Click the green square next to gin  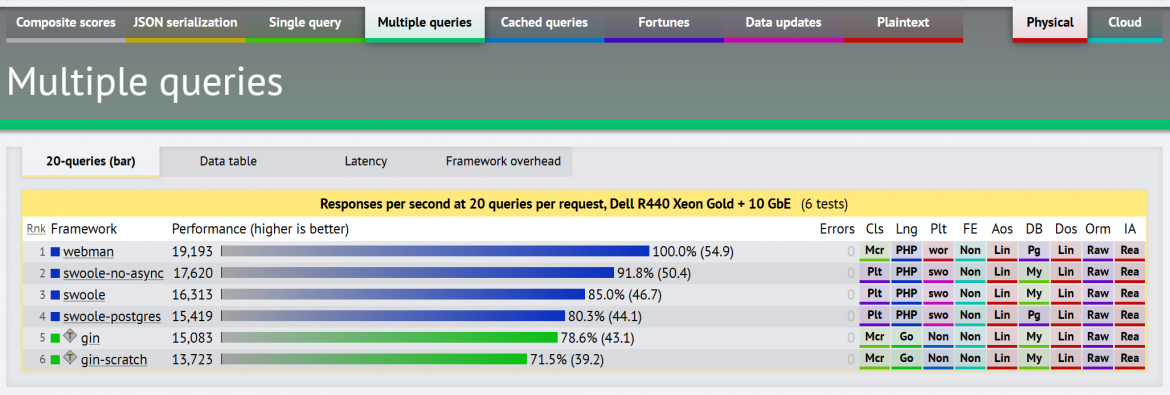(55, 338)
